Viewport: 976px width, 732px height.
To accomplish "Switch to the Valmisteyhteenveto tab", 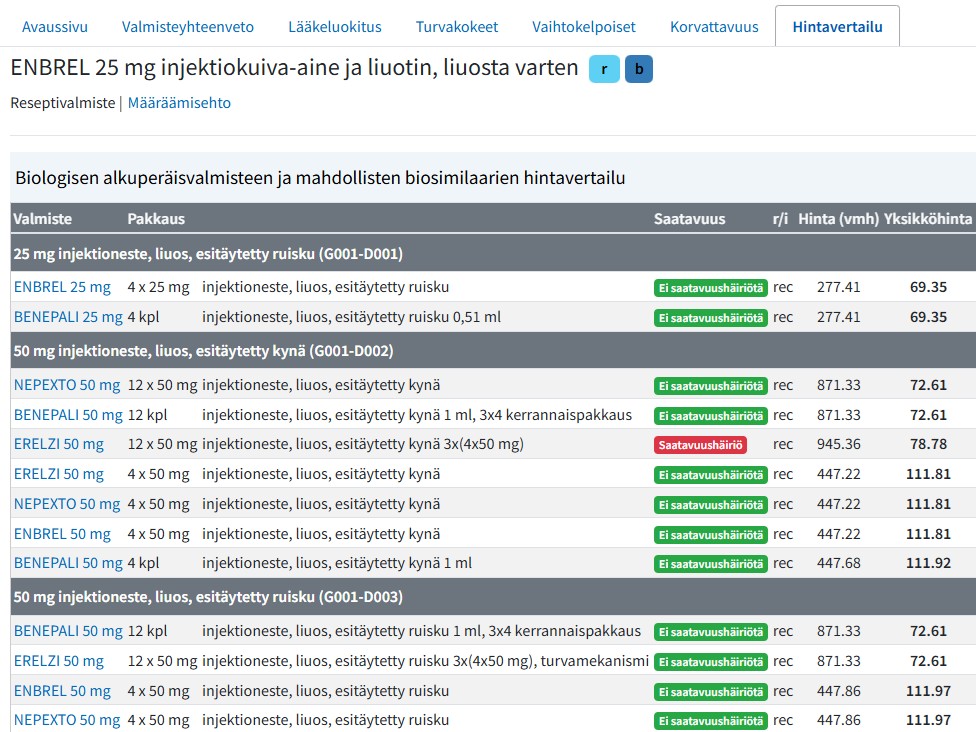I will (188, 27).
